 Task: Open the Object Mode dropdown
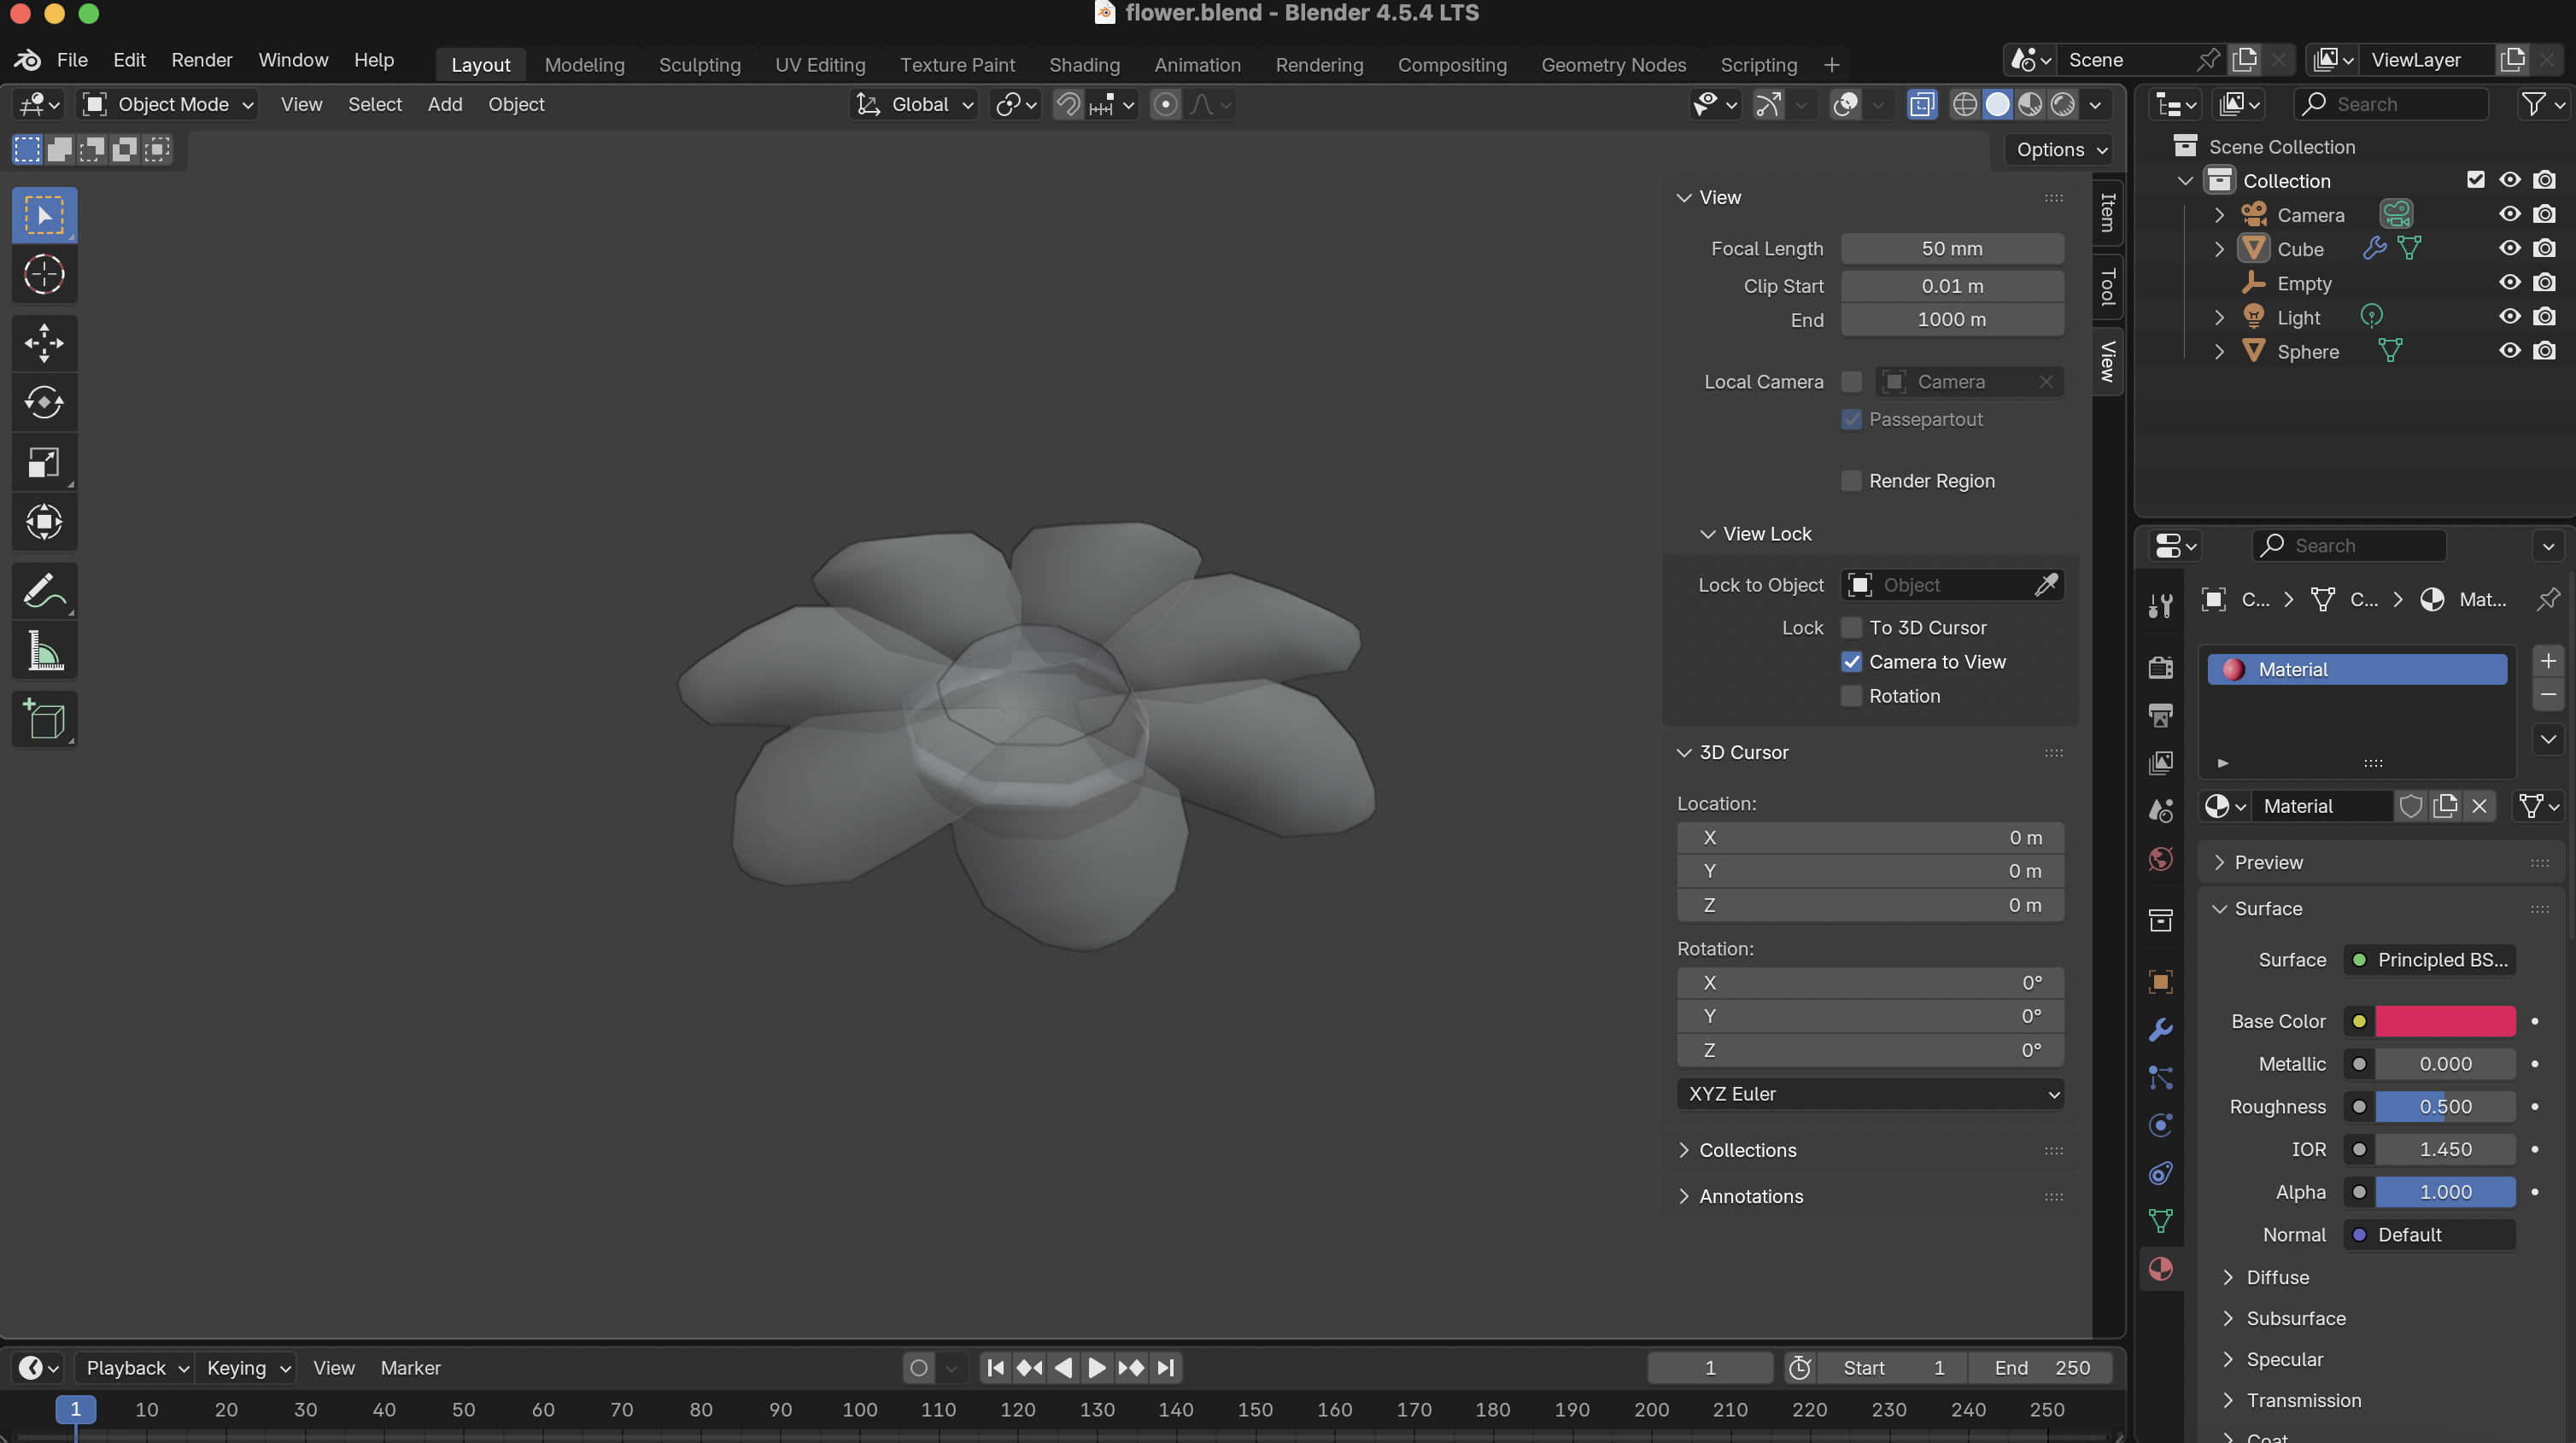pos(168,104)
